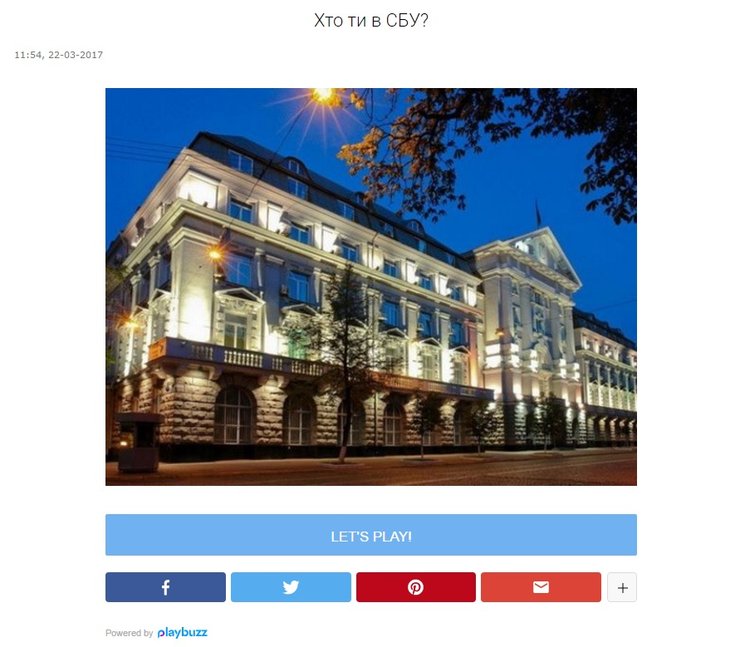
Task: Click the 'Хто ти в СБУ?' heading
Action: 371,20
